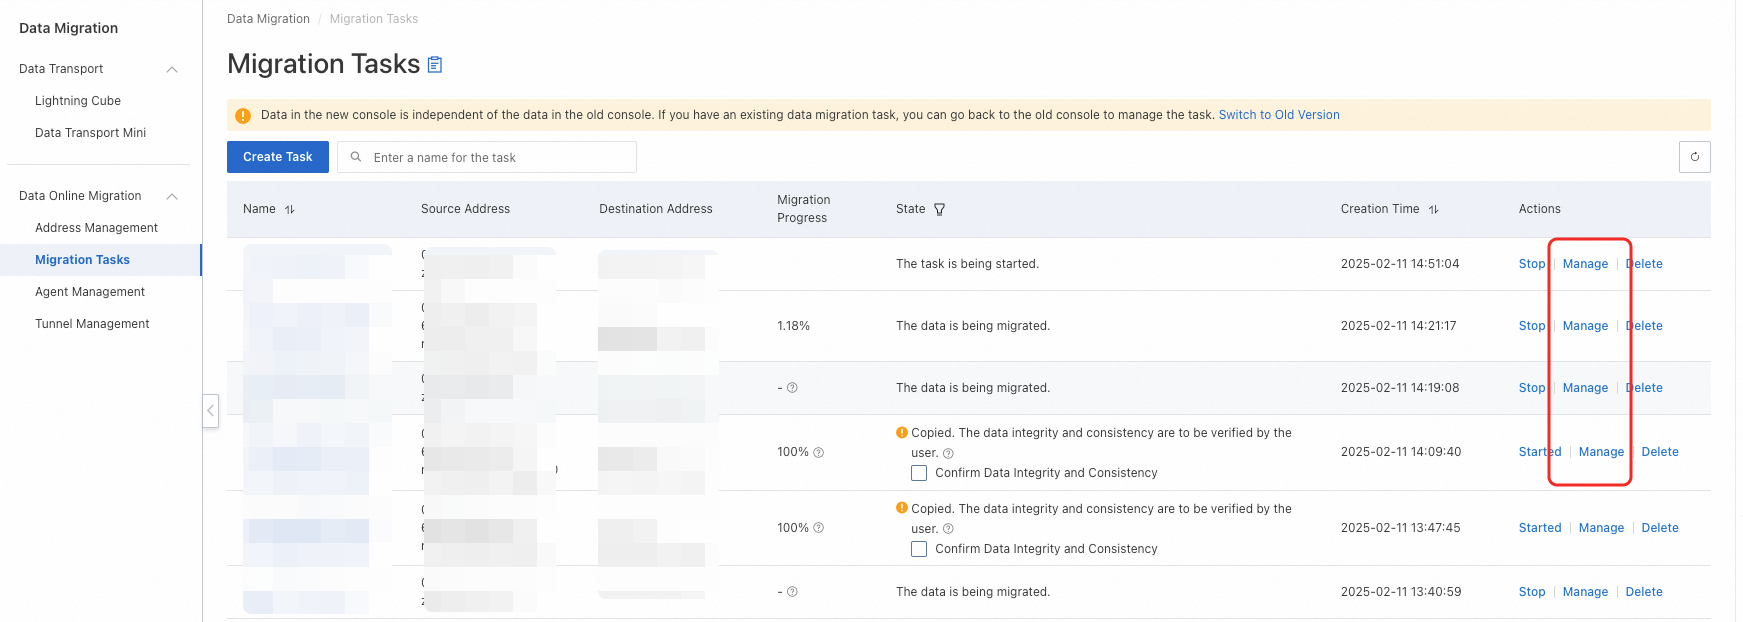
Task: Check Confirm Data Integrity for 14:09:40 task
Action: point(919,473)
